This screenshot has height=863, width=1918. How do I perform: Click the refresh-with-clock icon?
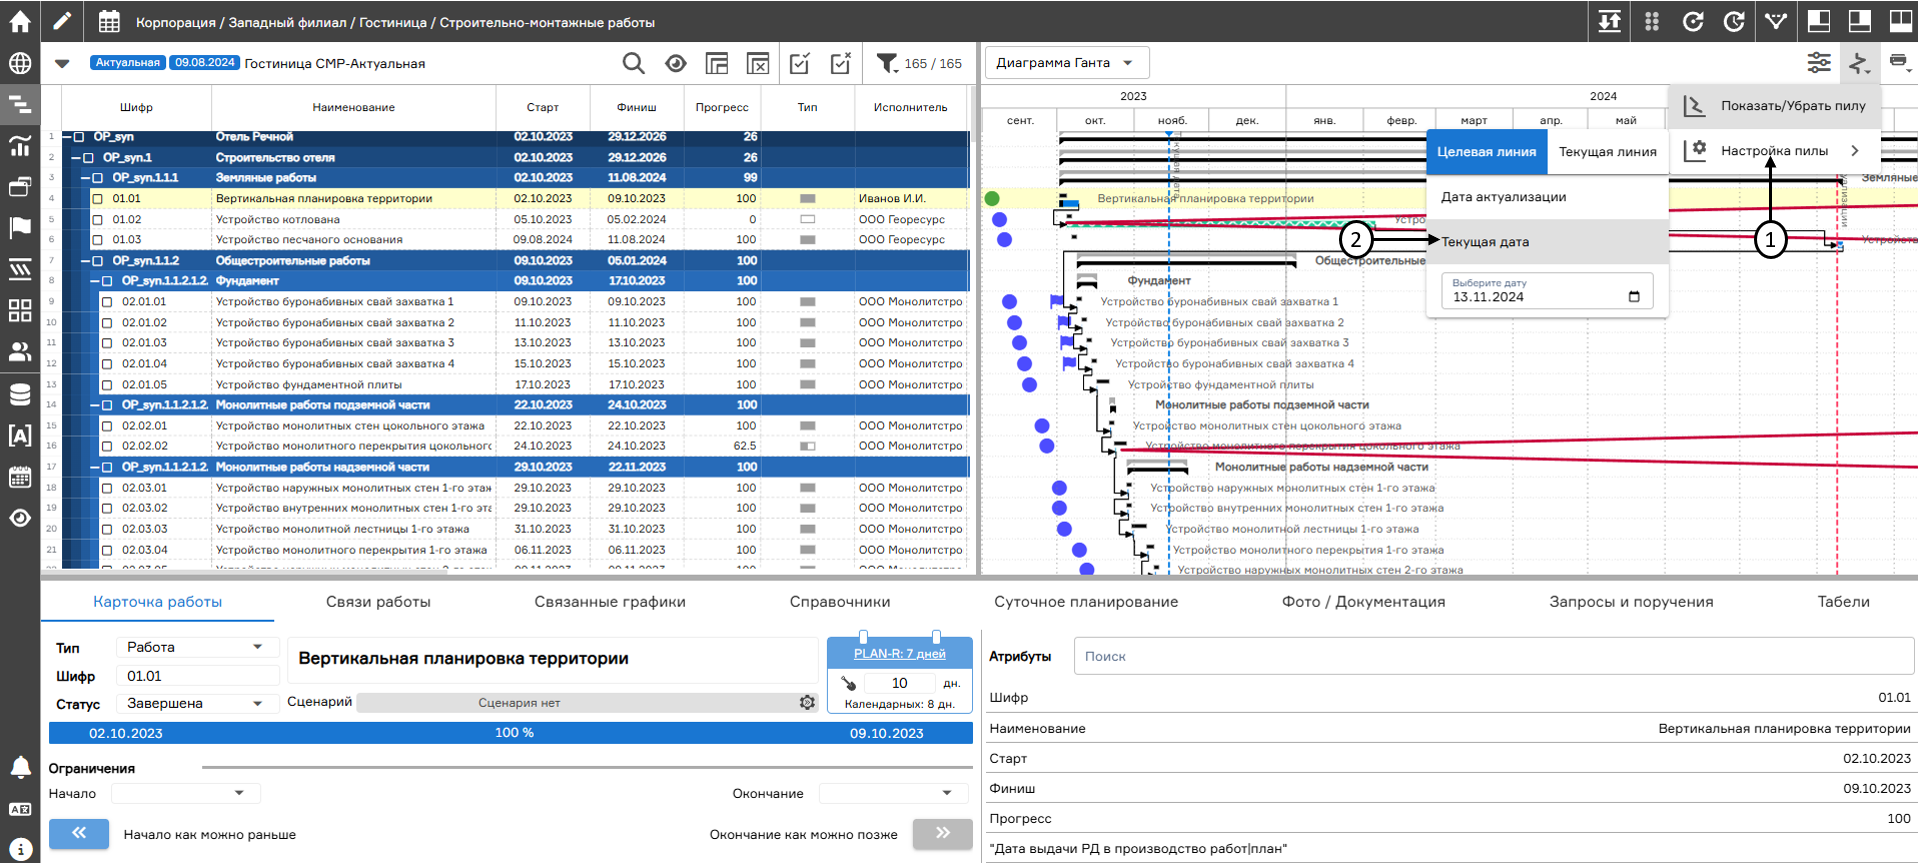click(1734, 21)
